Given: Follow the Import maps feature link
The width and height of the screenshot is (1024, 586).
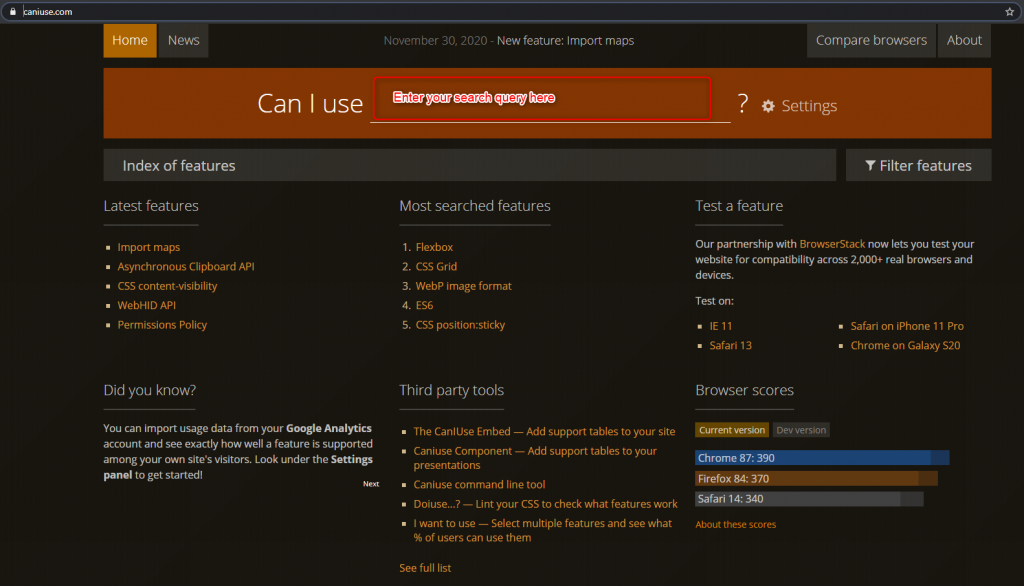Looking at the screenshot, I should tap(148, 247).
